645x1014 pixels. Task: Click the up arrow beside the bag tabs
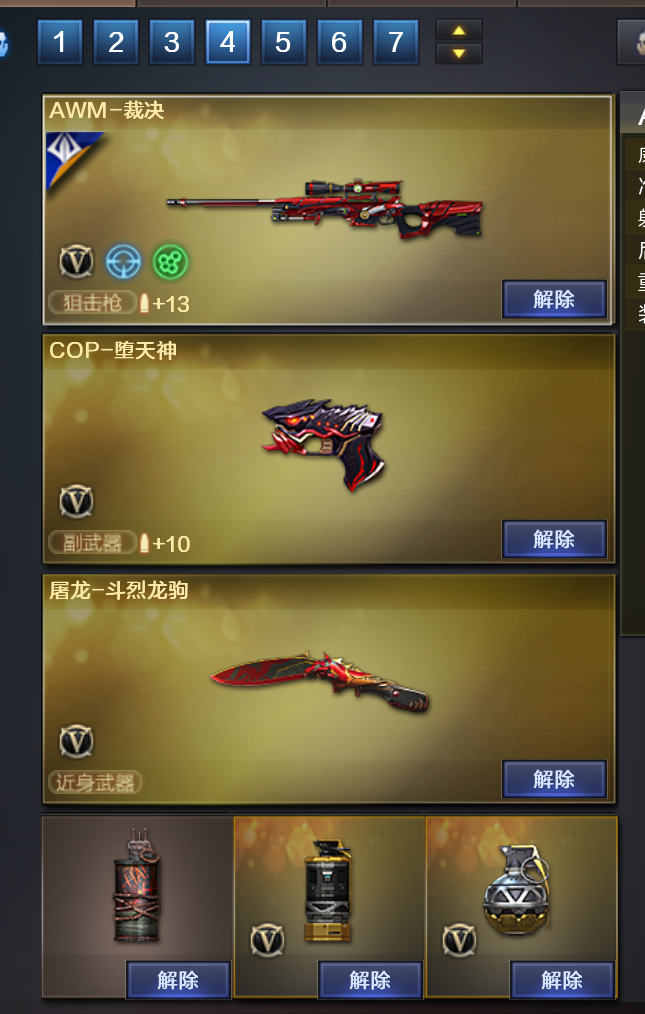[x=459, y=30]
